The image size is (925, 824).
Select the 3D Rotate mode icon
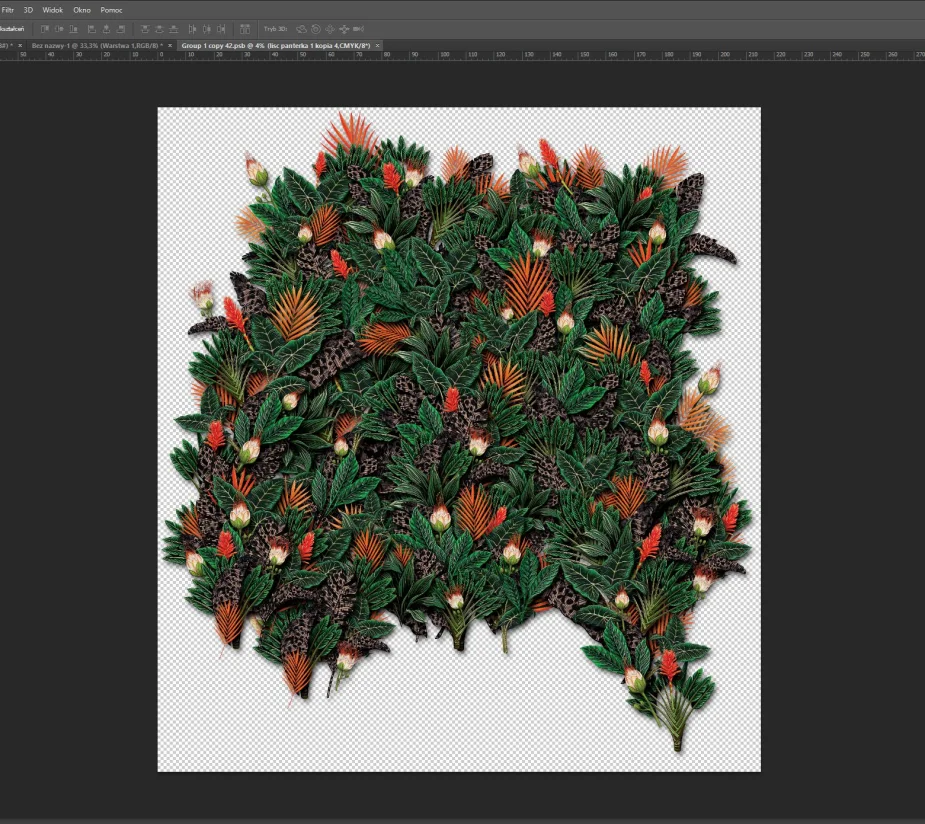[301, 29]
